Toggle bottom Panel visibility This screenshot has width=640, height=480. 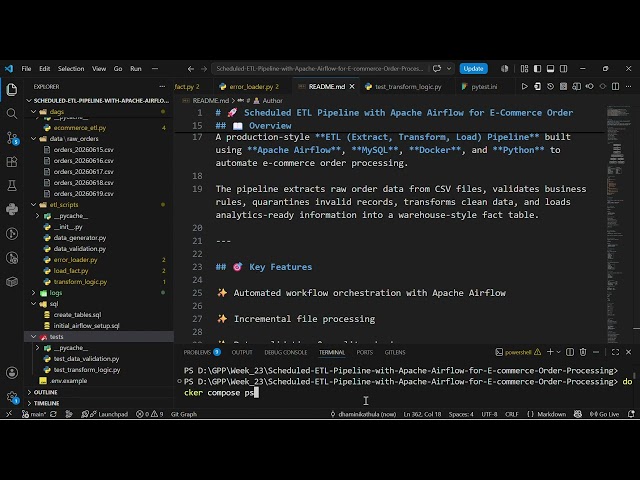point(551,69)
